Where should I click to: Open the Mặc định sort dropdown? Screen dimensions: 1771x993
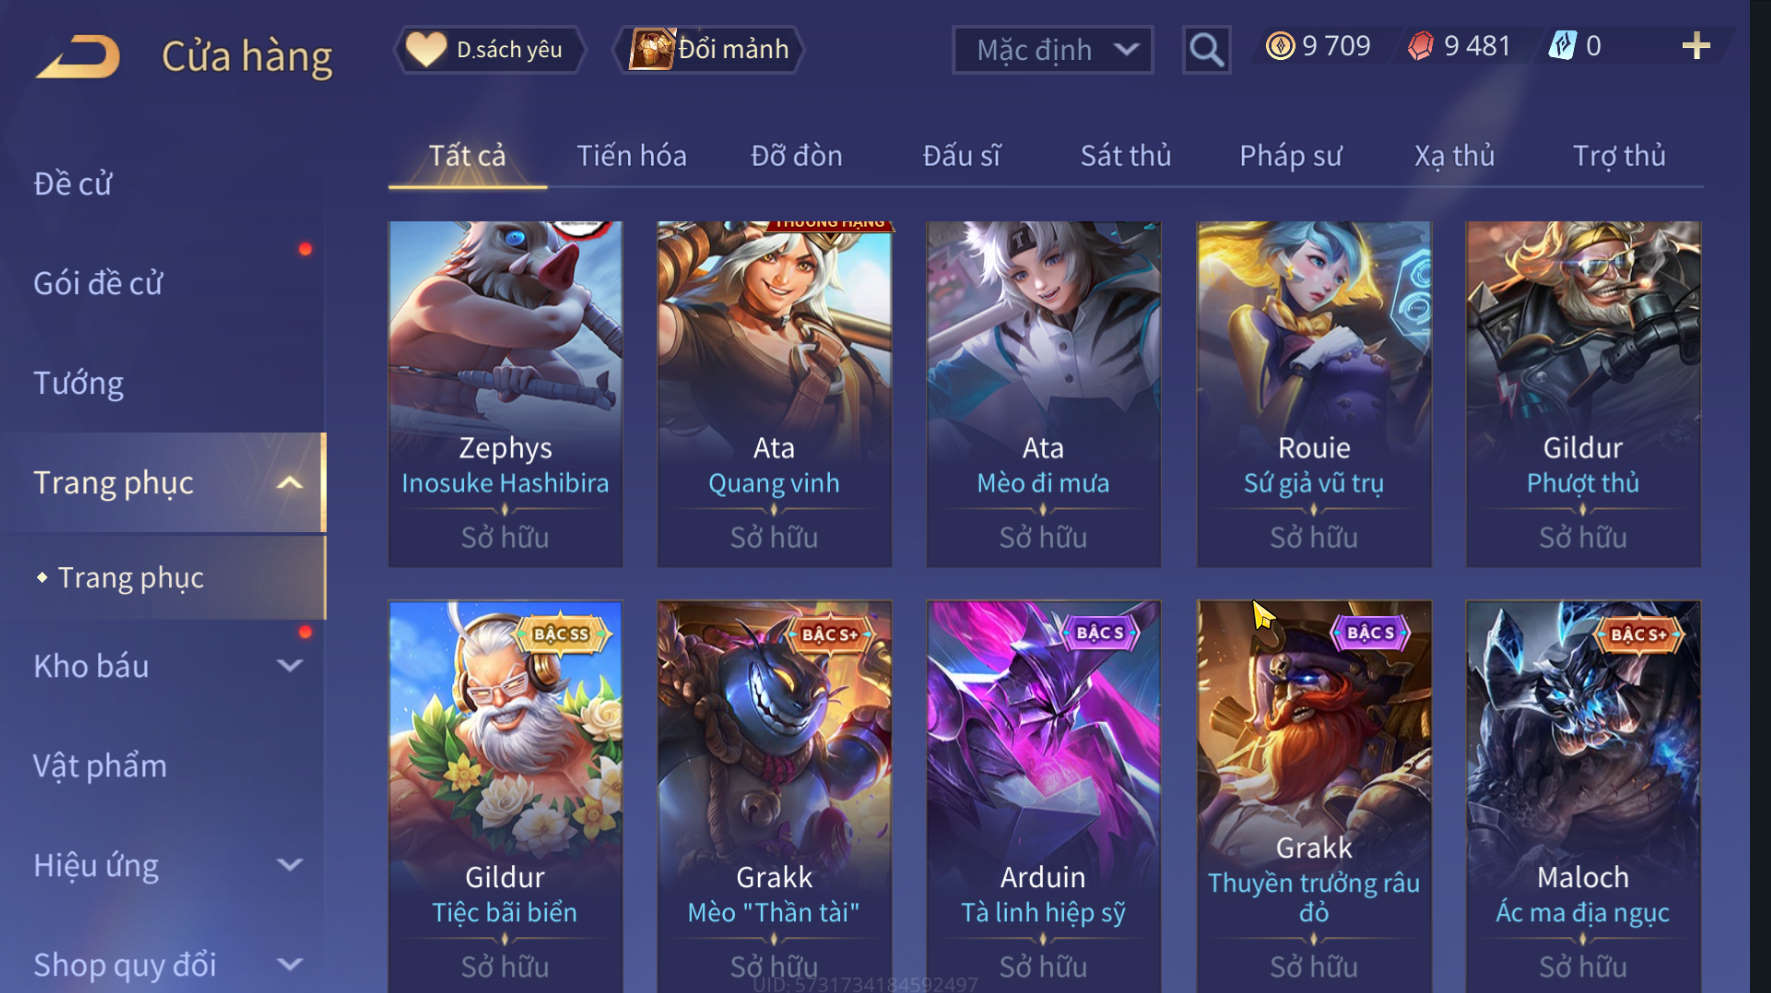tap(1052, 50)
